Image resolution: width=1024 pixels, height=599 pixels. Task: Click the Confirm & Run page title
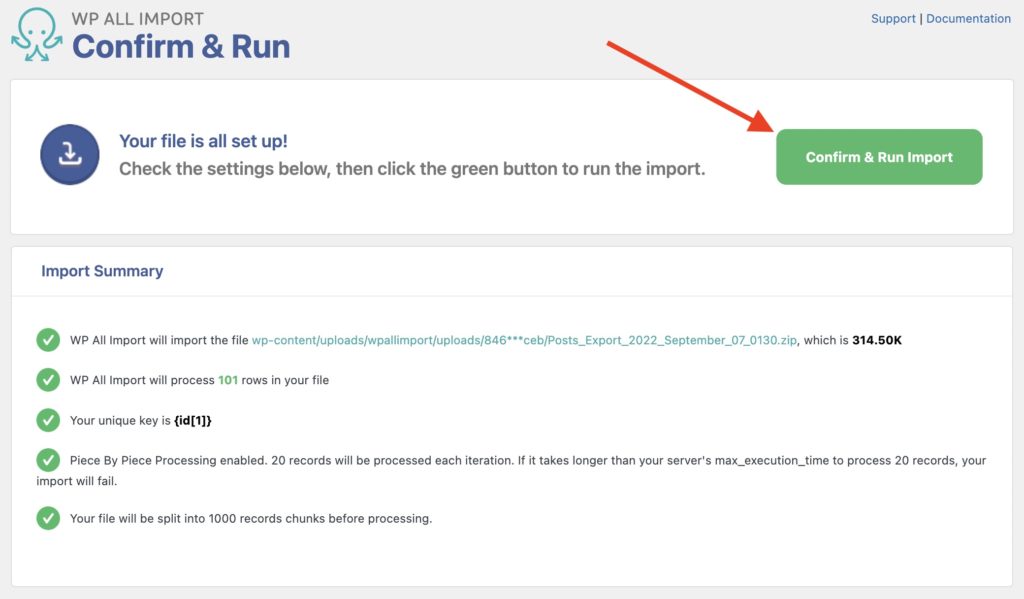tap(181, 47)
